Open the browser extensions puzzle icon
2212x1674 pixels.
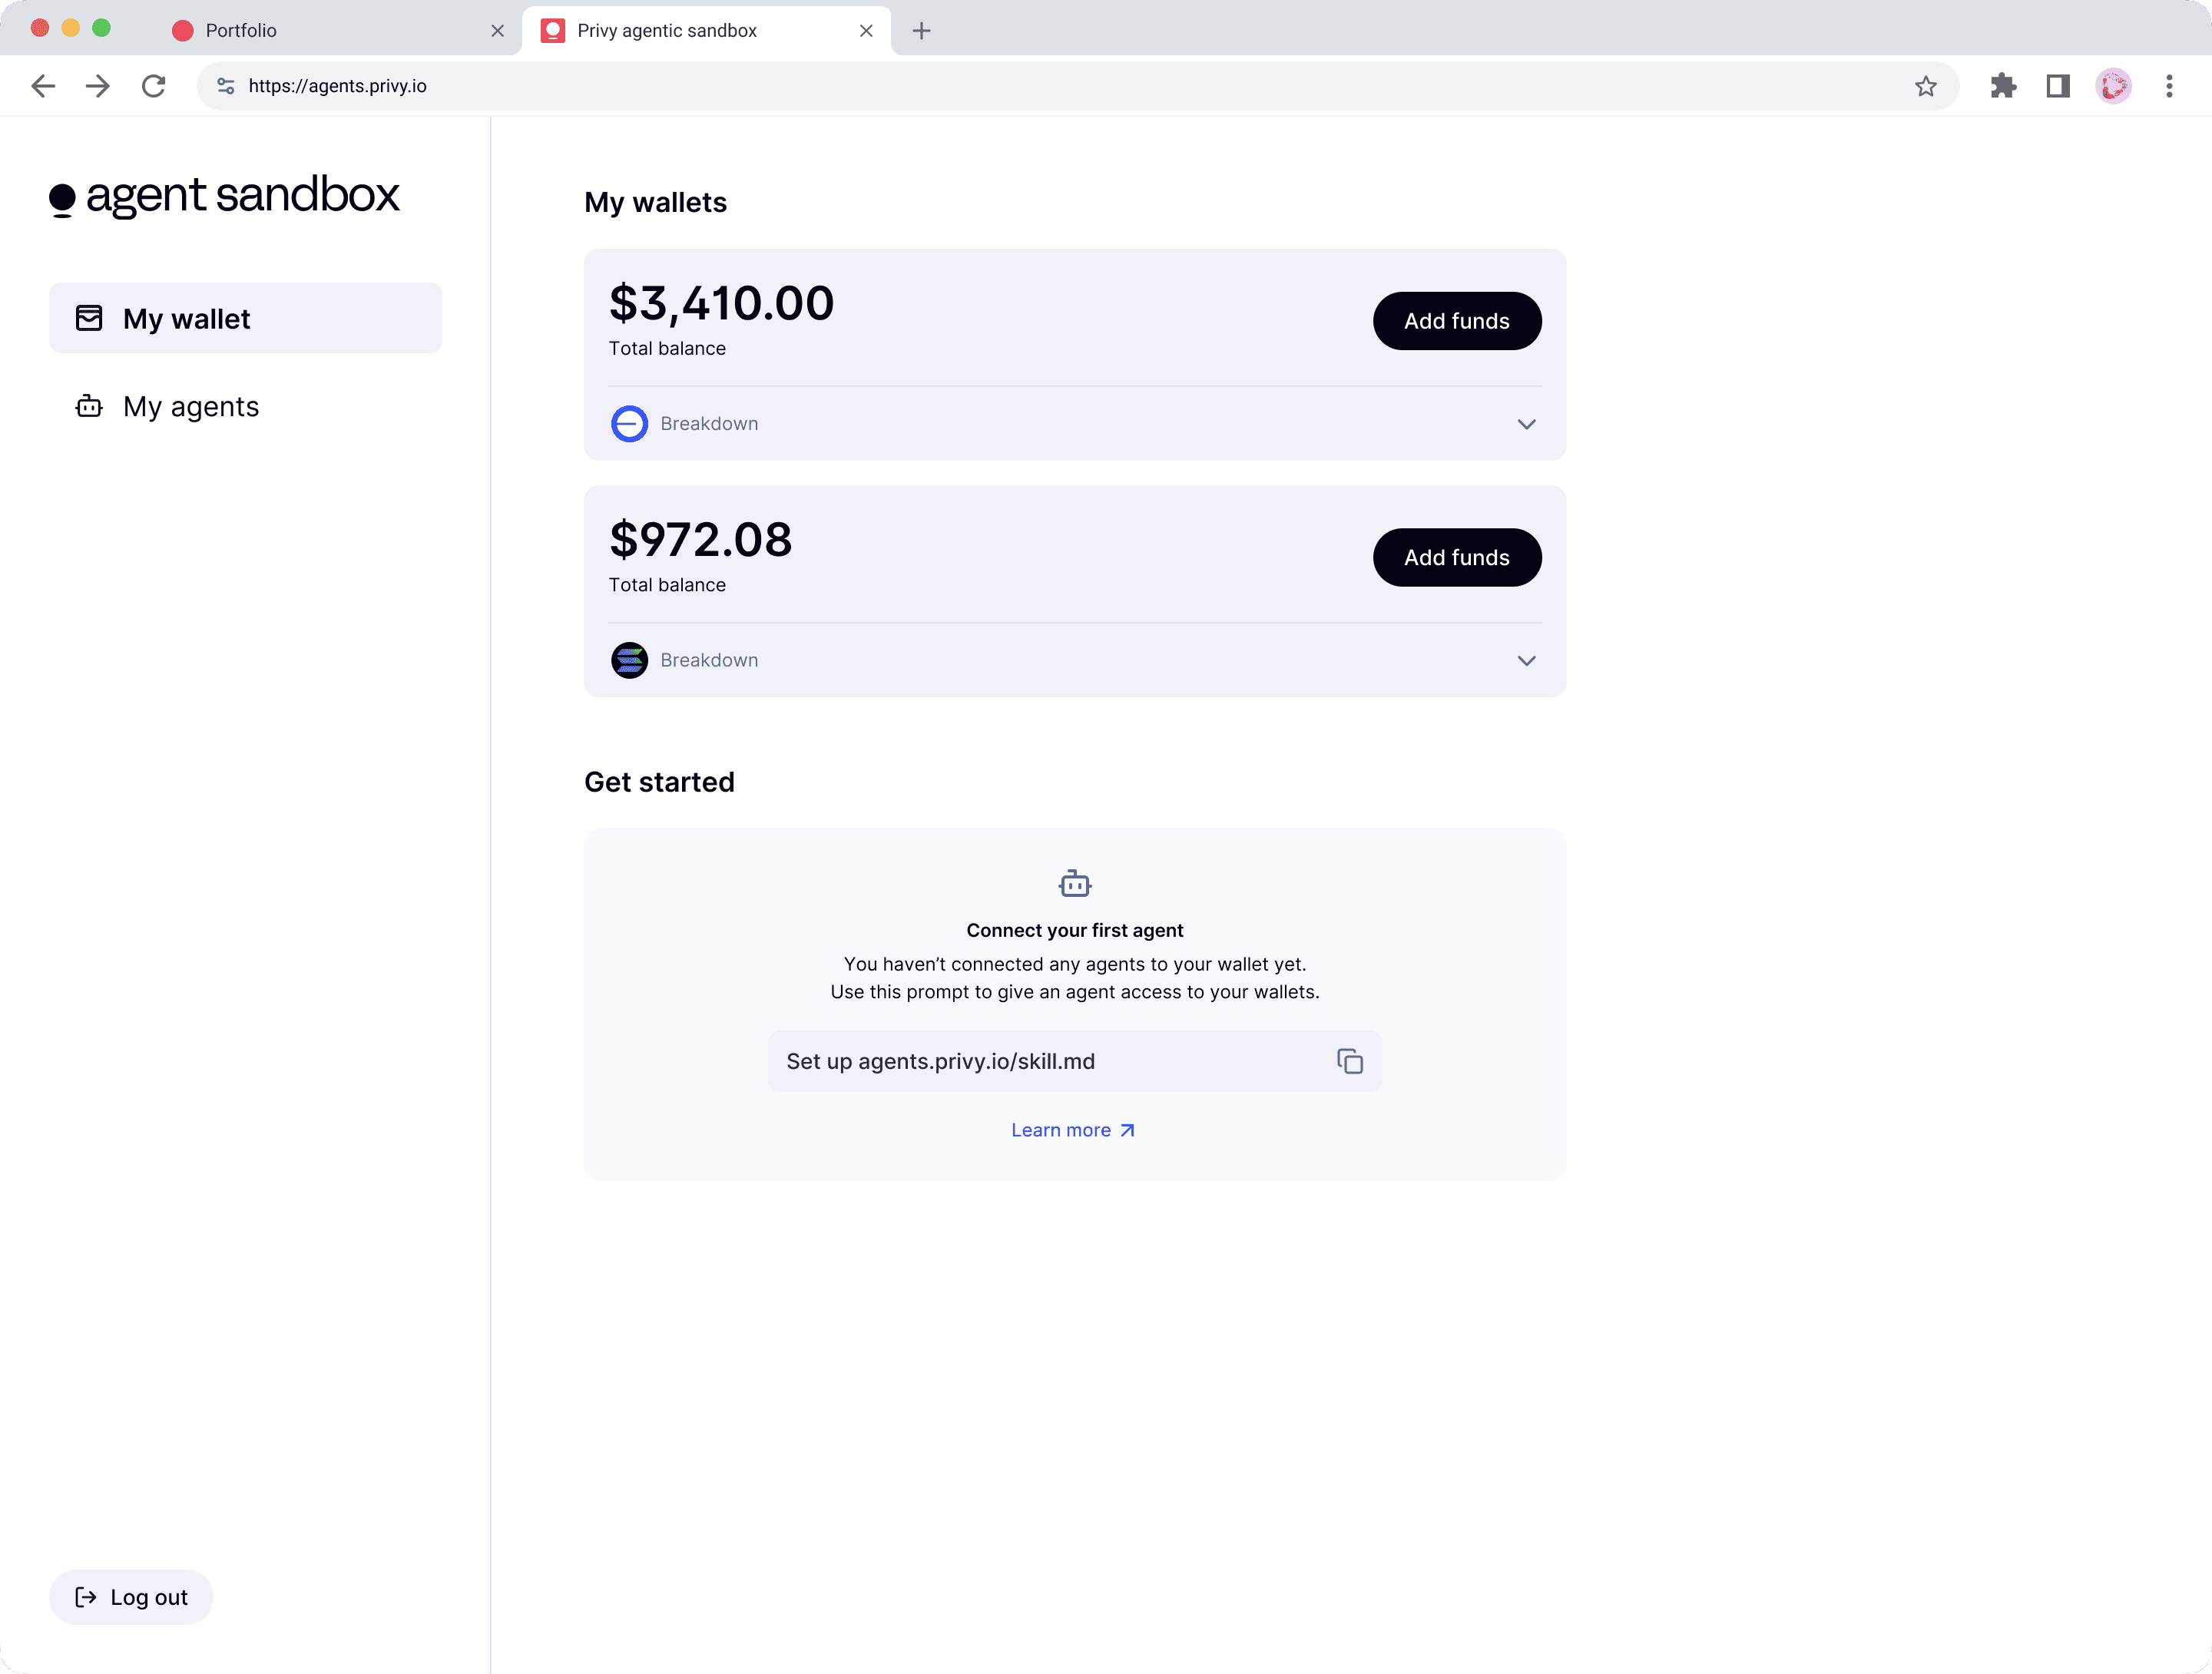(x=2003, y=86)
